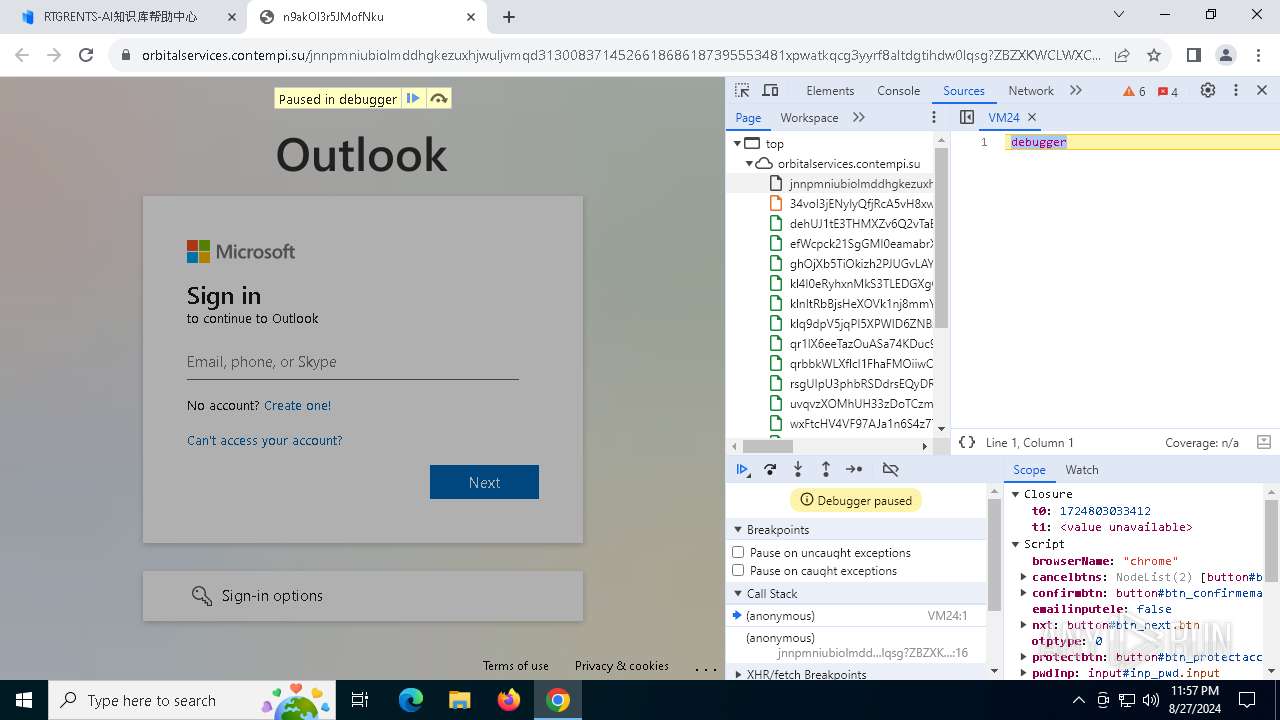The image size is (1280, 720).
Task: Open navigator pane more options menu
Action: pos(934,117)
